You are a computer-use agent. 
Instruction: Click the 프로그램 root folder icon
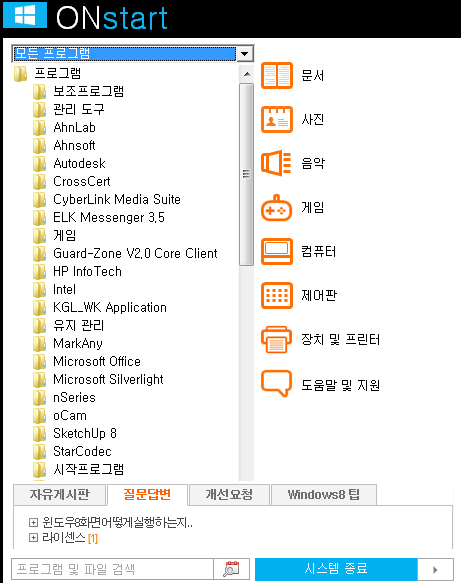(x=21, y=74)
